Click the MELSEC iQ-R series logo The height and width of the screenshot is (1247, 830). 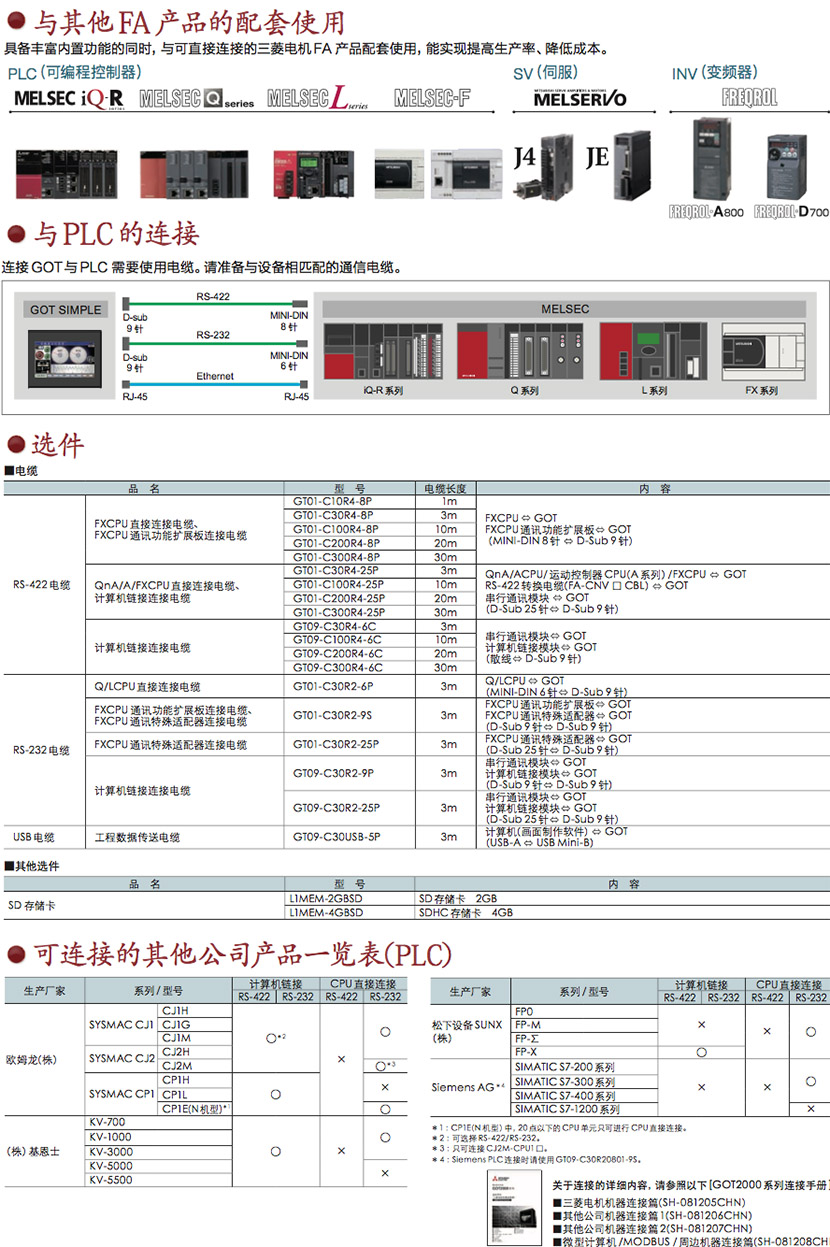coord(68,98)
